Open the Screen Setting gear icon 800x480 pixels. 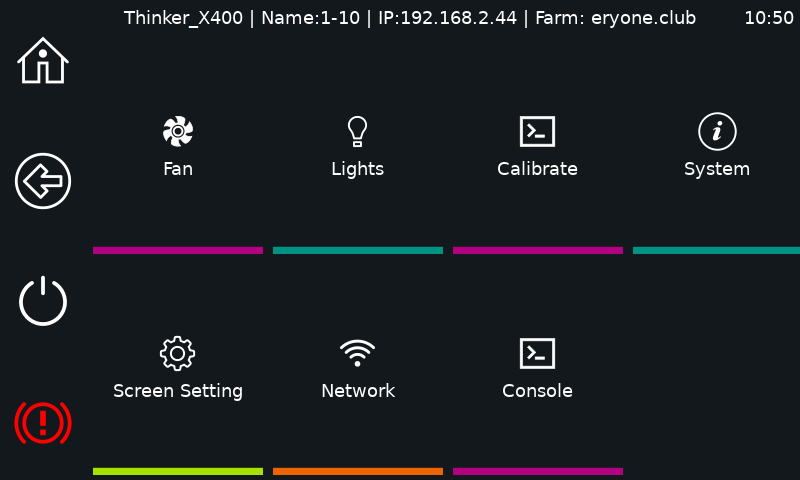178,353
